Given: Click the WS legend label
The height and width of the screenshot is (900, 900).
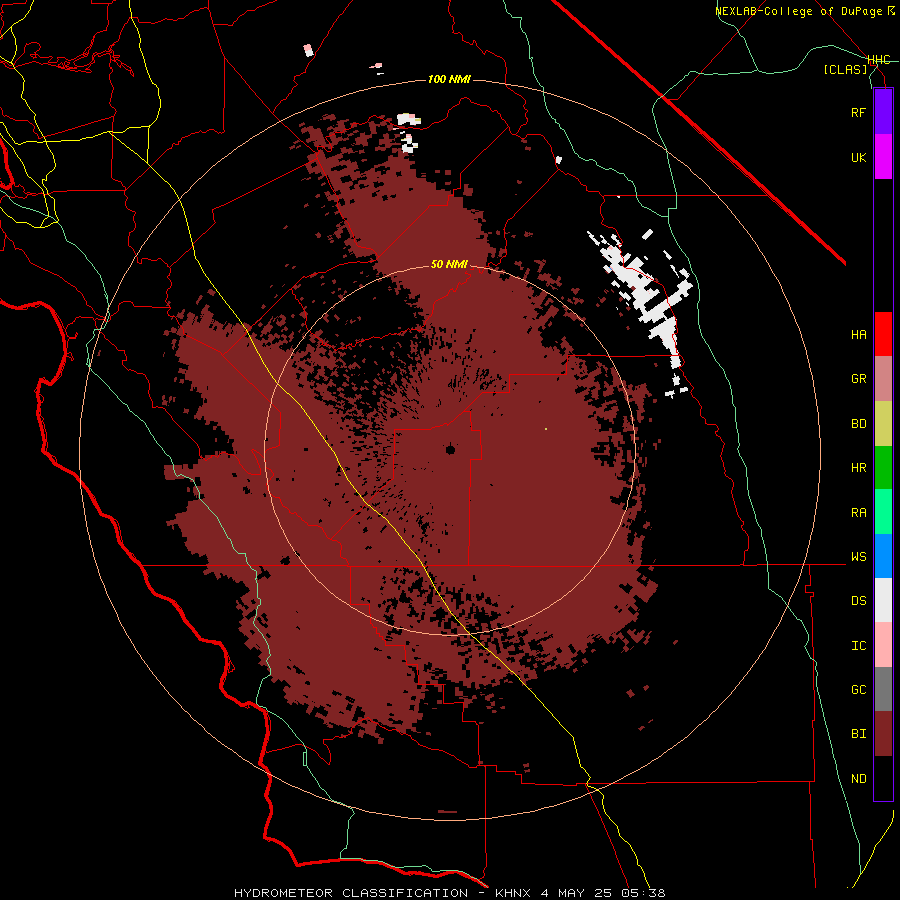Looking at the screenshot, I should tap(859, 557).
